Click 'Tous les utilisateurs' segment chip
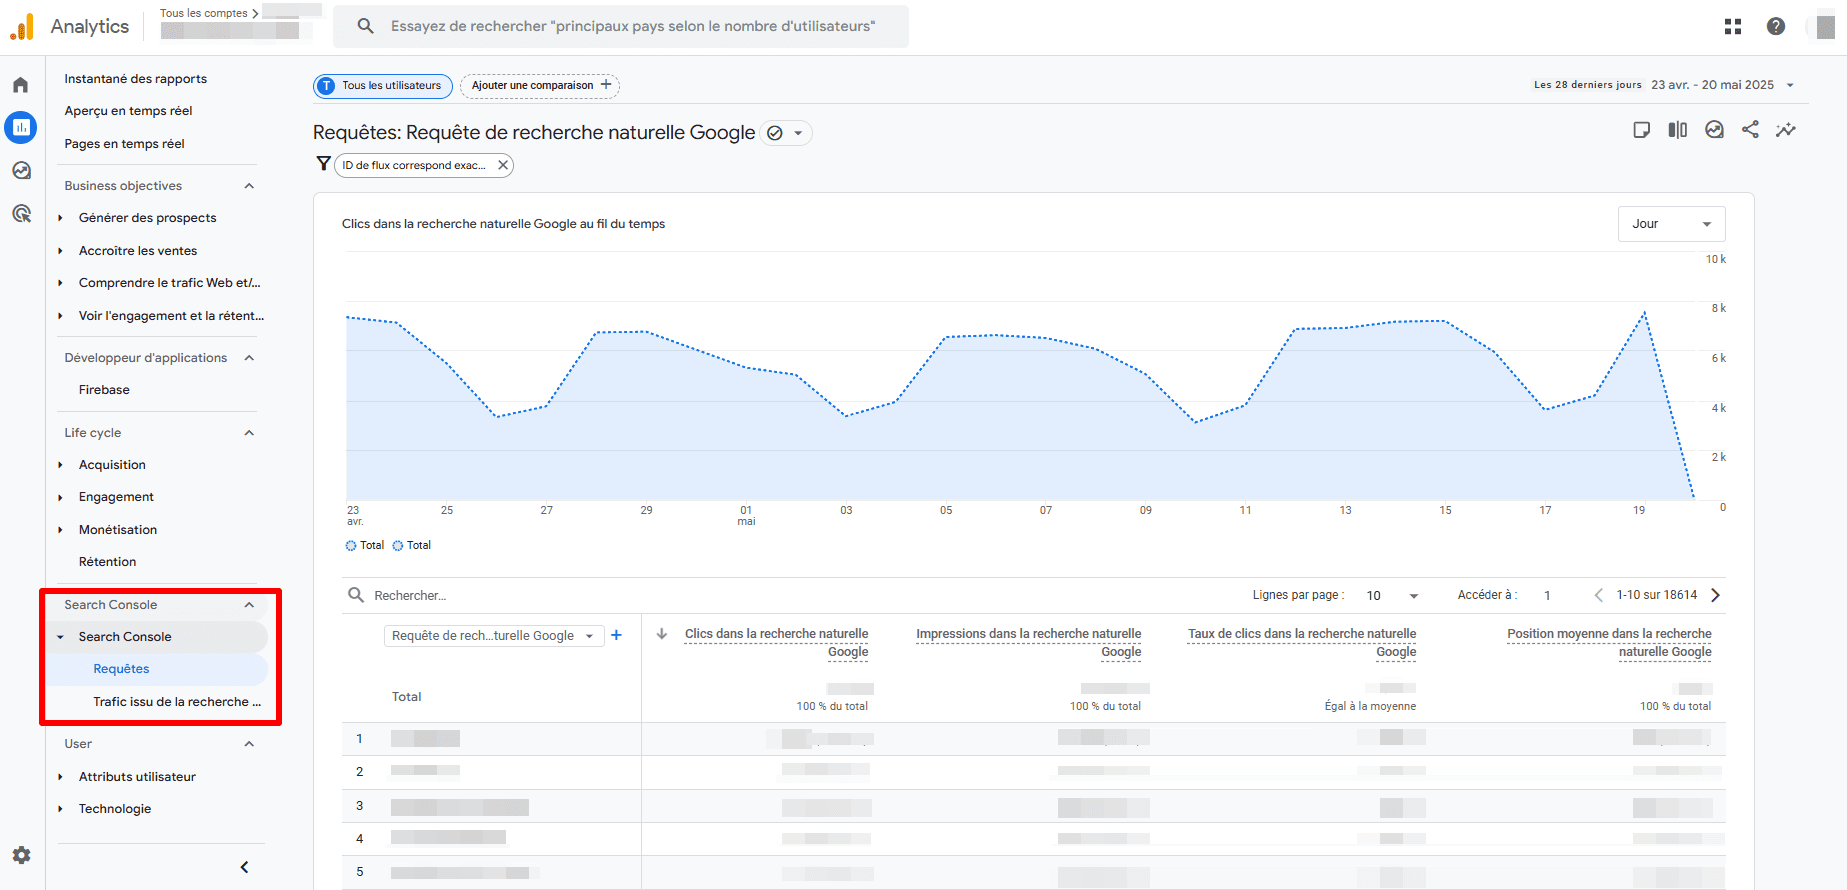The image size is (1847, 890). 382,86
